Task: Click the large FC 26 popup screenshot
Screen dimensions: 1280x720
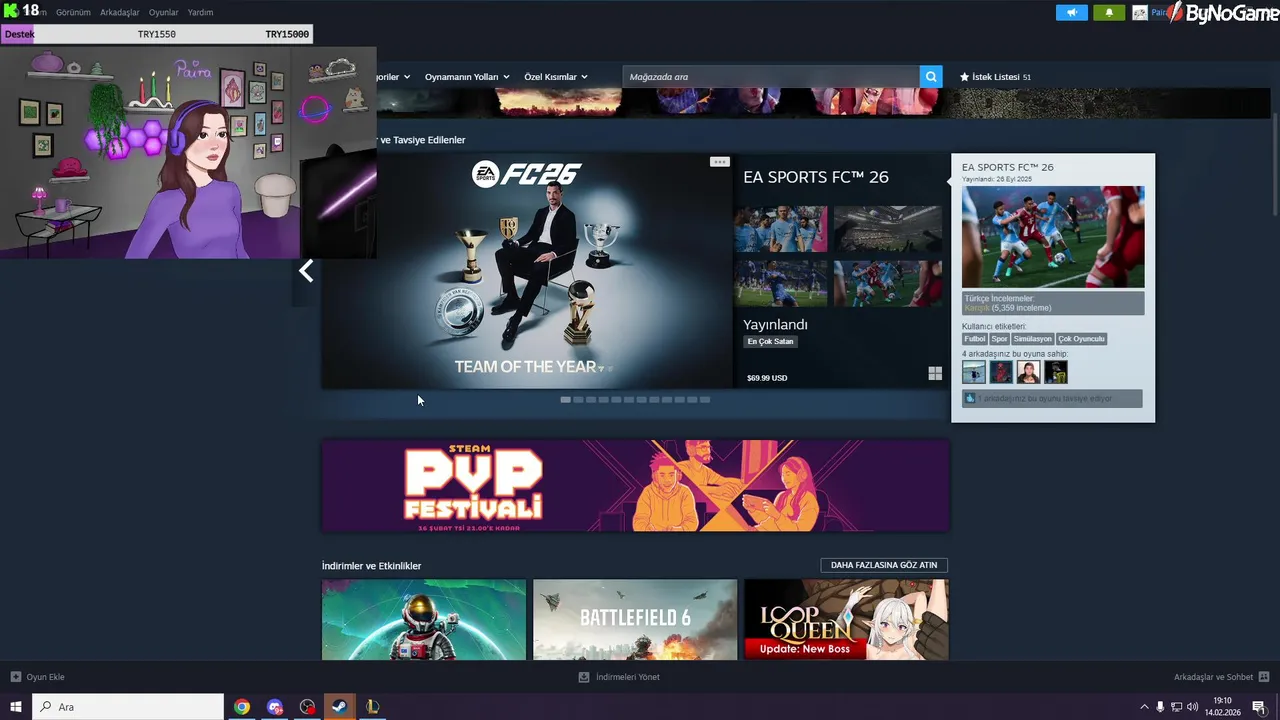Action: tap(1053, 237)
